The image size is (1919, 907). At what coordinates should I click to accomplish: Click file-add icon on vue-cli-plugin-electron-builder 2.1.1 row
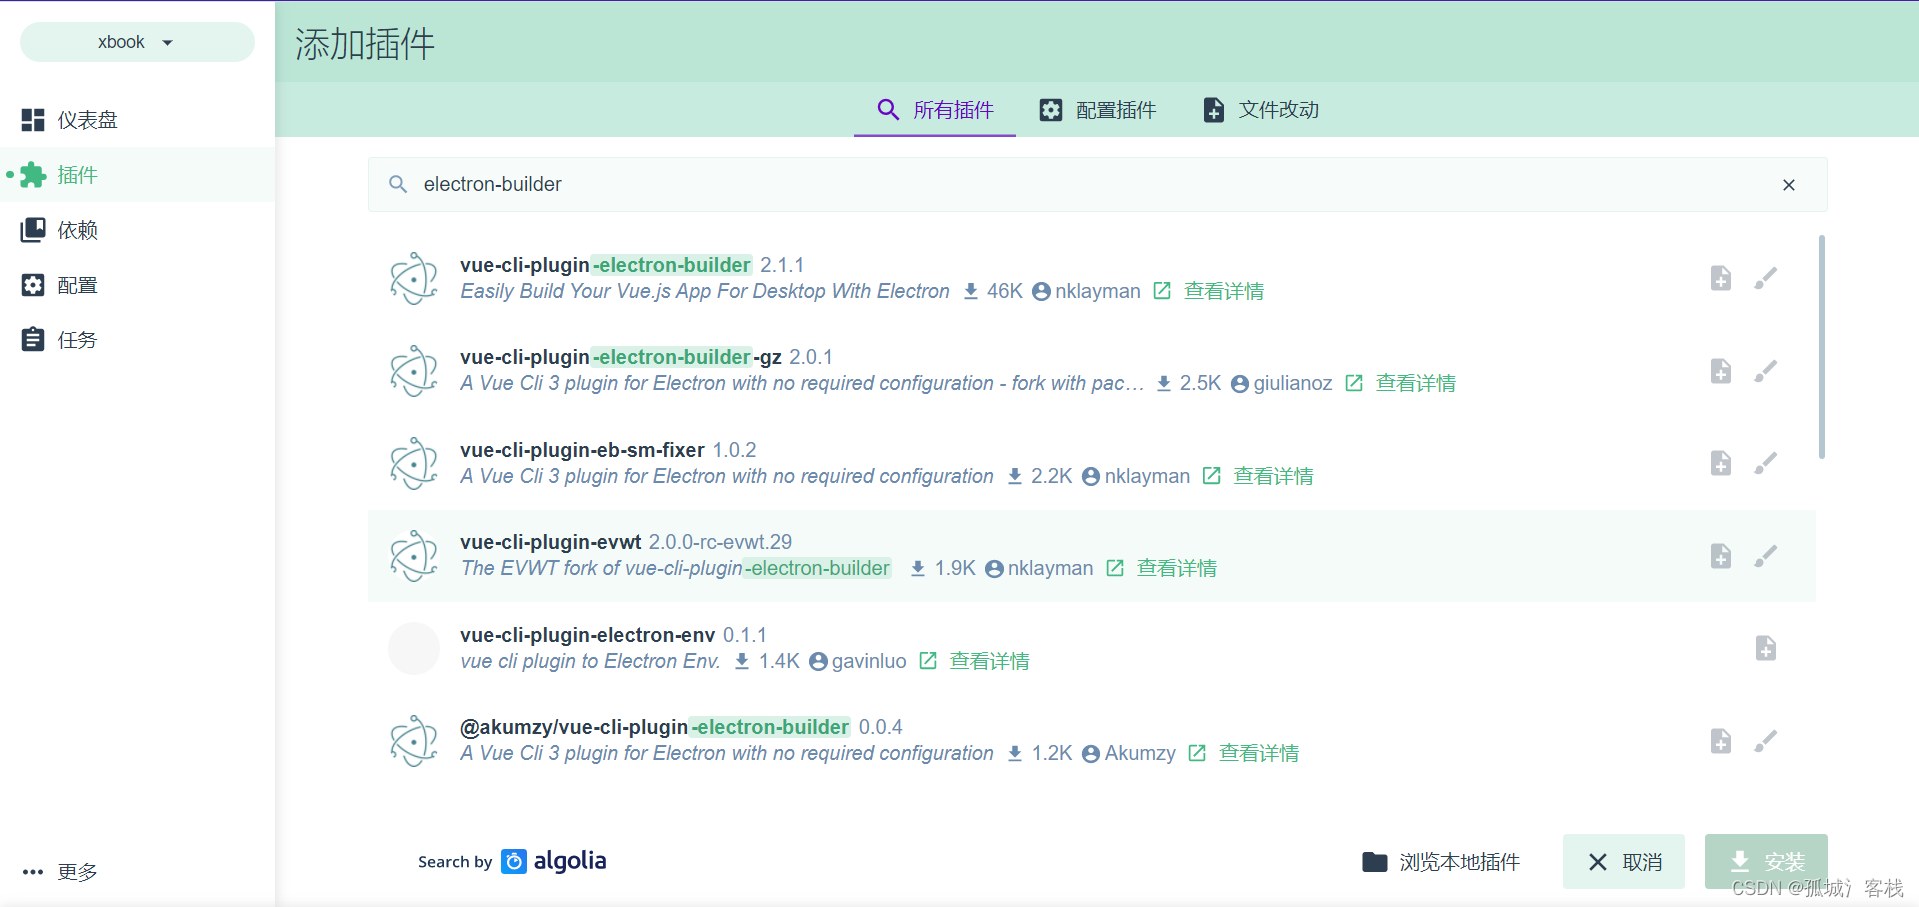click(1720, 278)
